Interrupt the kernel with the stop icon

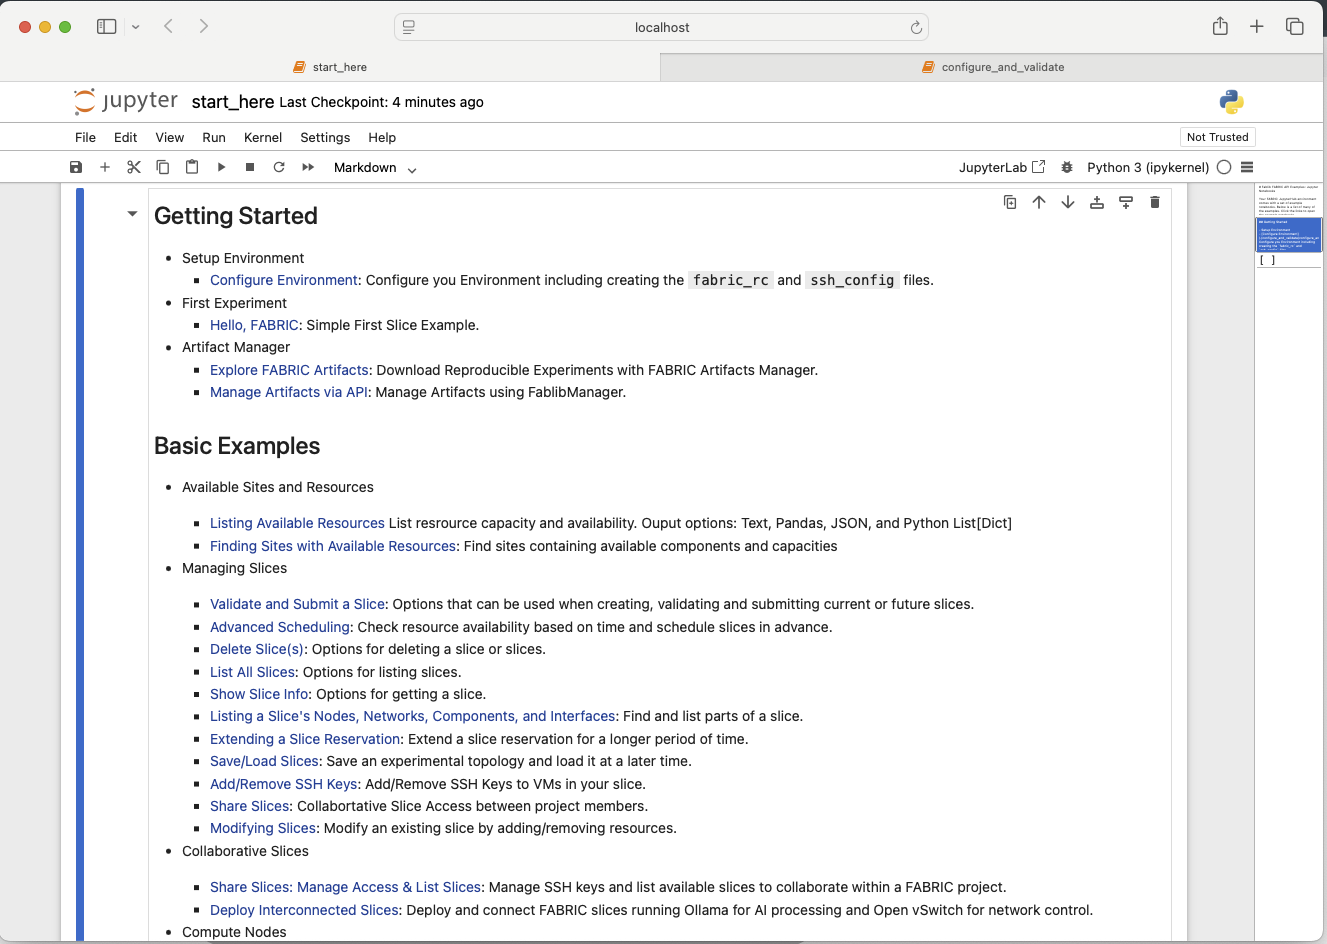250,167
